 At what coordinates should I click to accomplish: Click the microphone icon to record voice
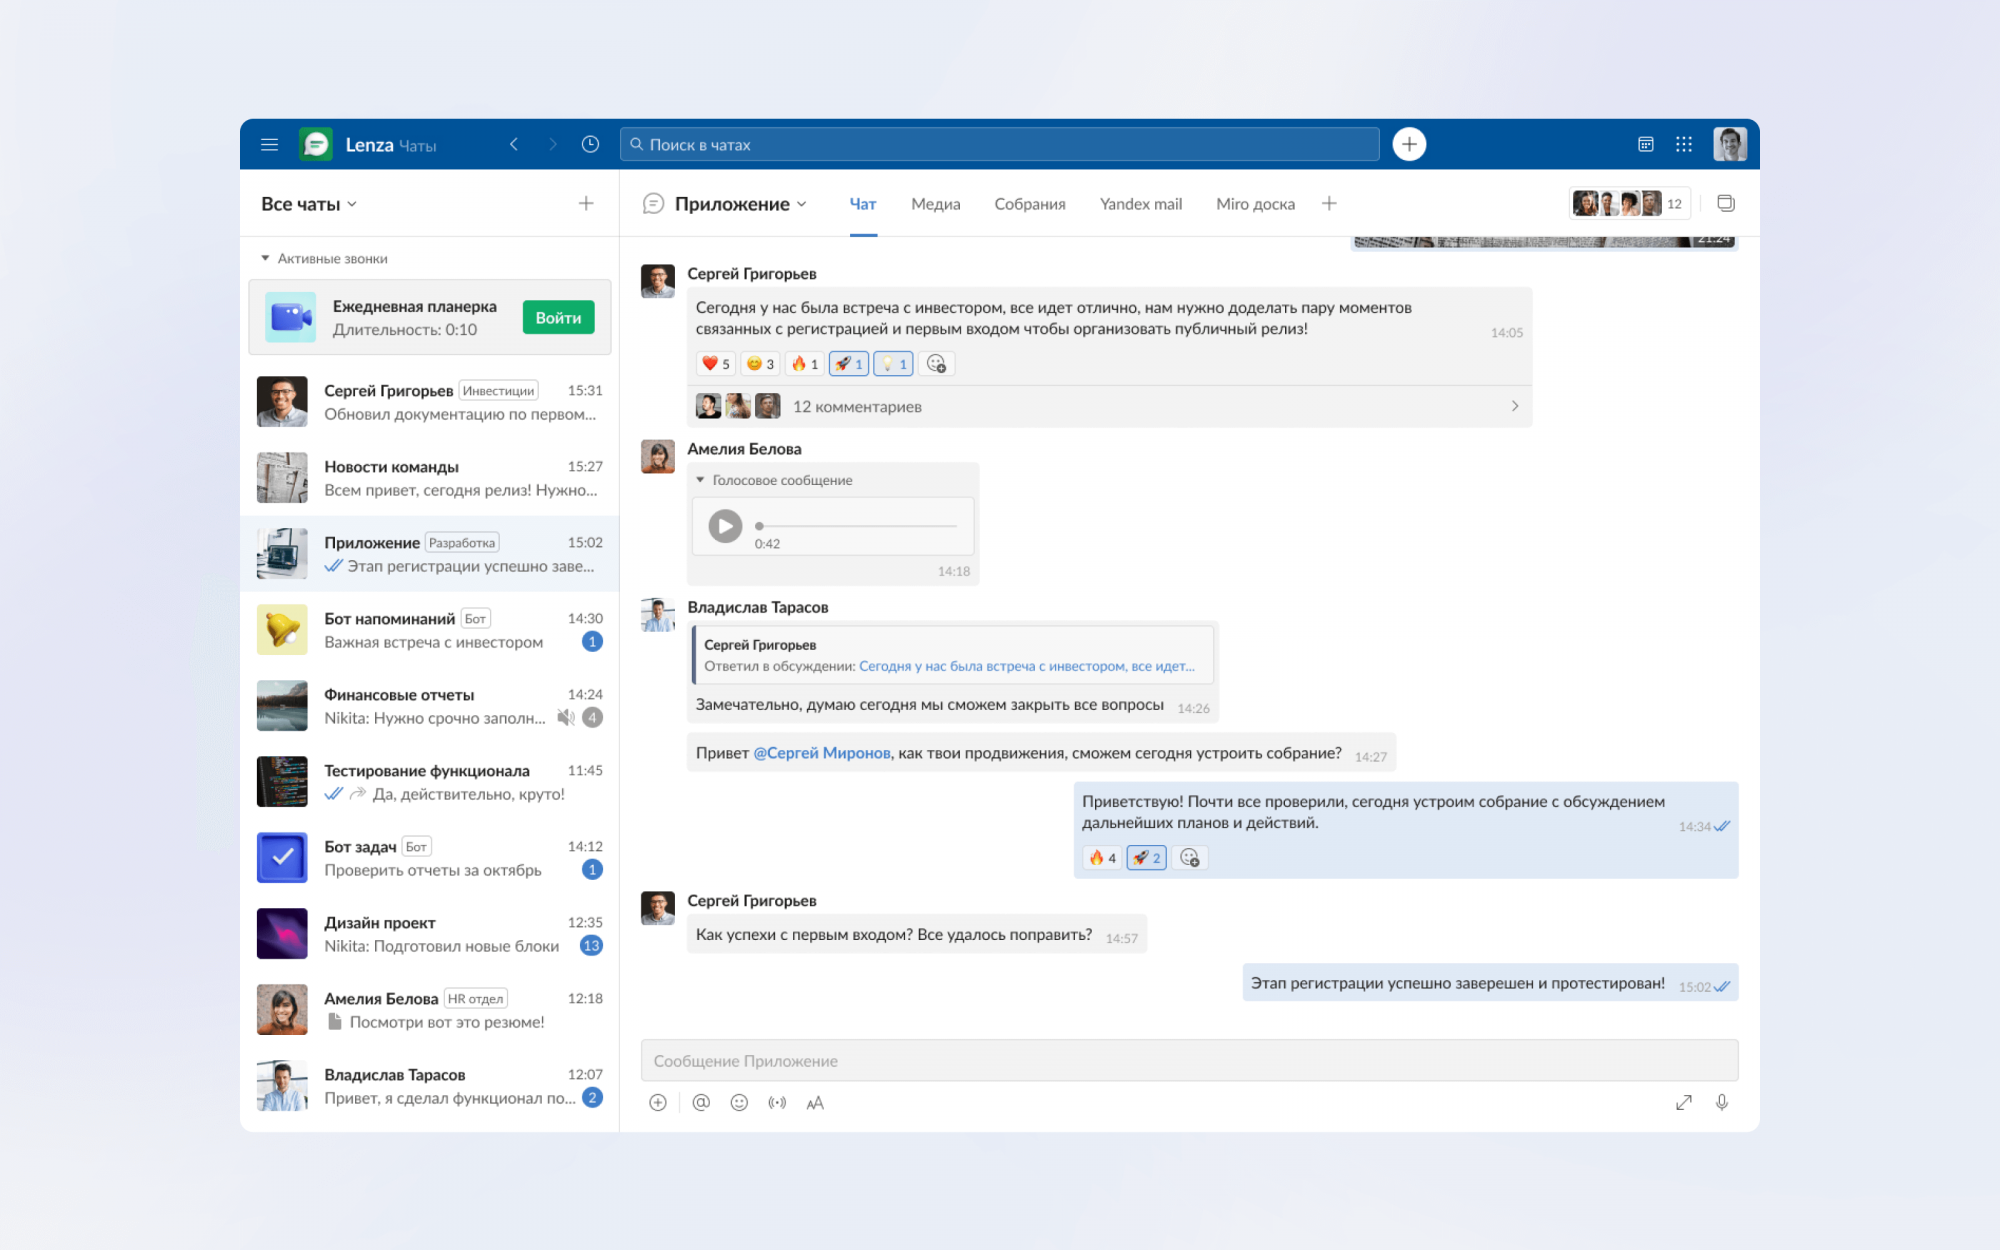1721,1102
